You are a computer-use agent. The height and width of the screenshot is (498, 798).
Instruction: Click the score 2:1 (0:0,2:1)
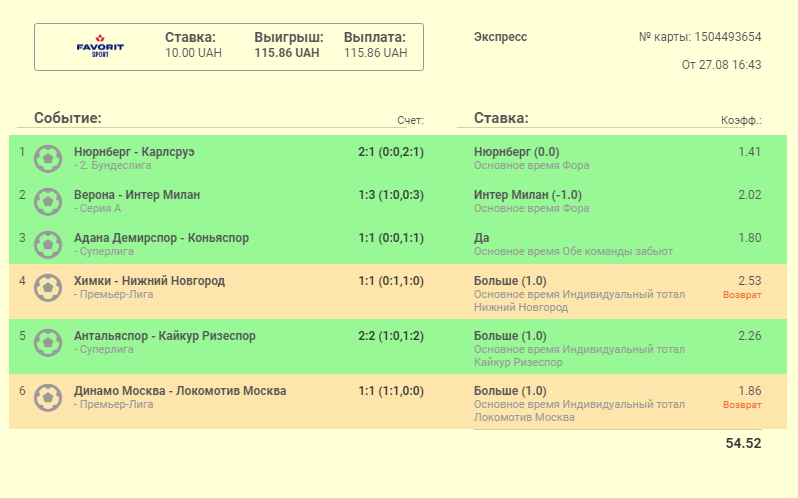(391, 152)
